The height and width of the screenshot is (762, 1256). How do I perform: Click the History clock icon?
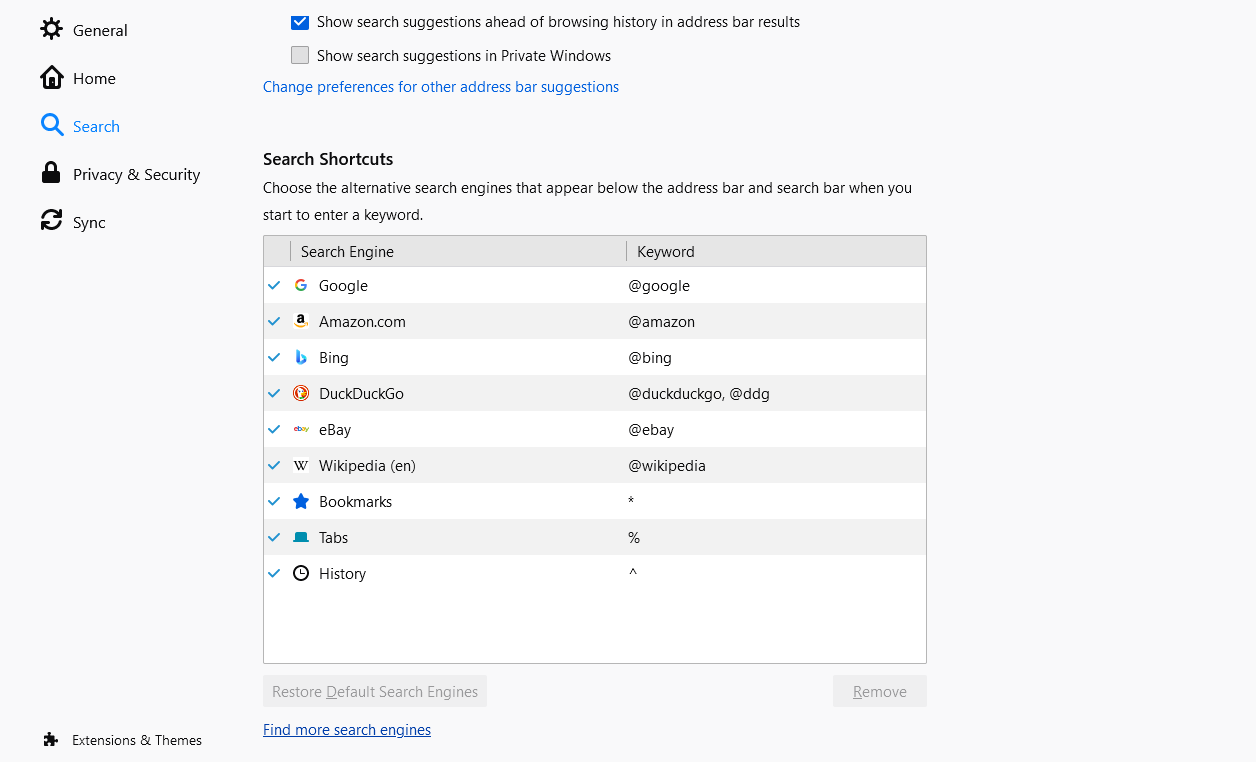coord(300,573)
